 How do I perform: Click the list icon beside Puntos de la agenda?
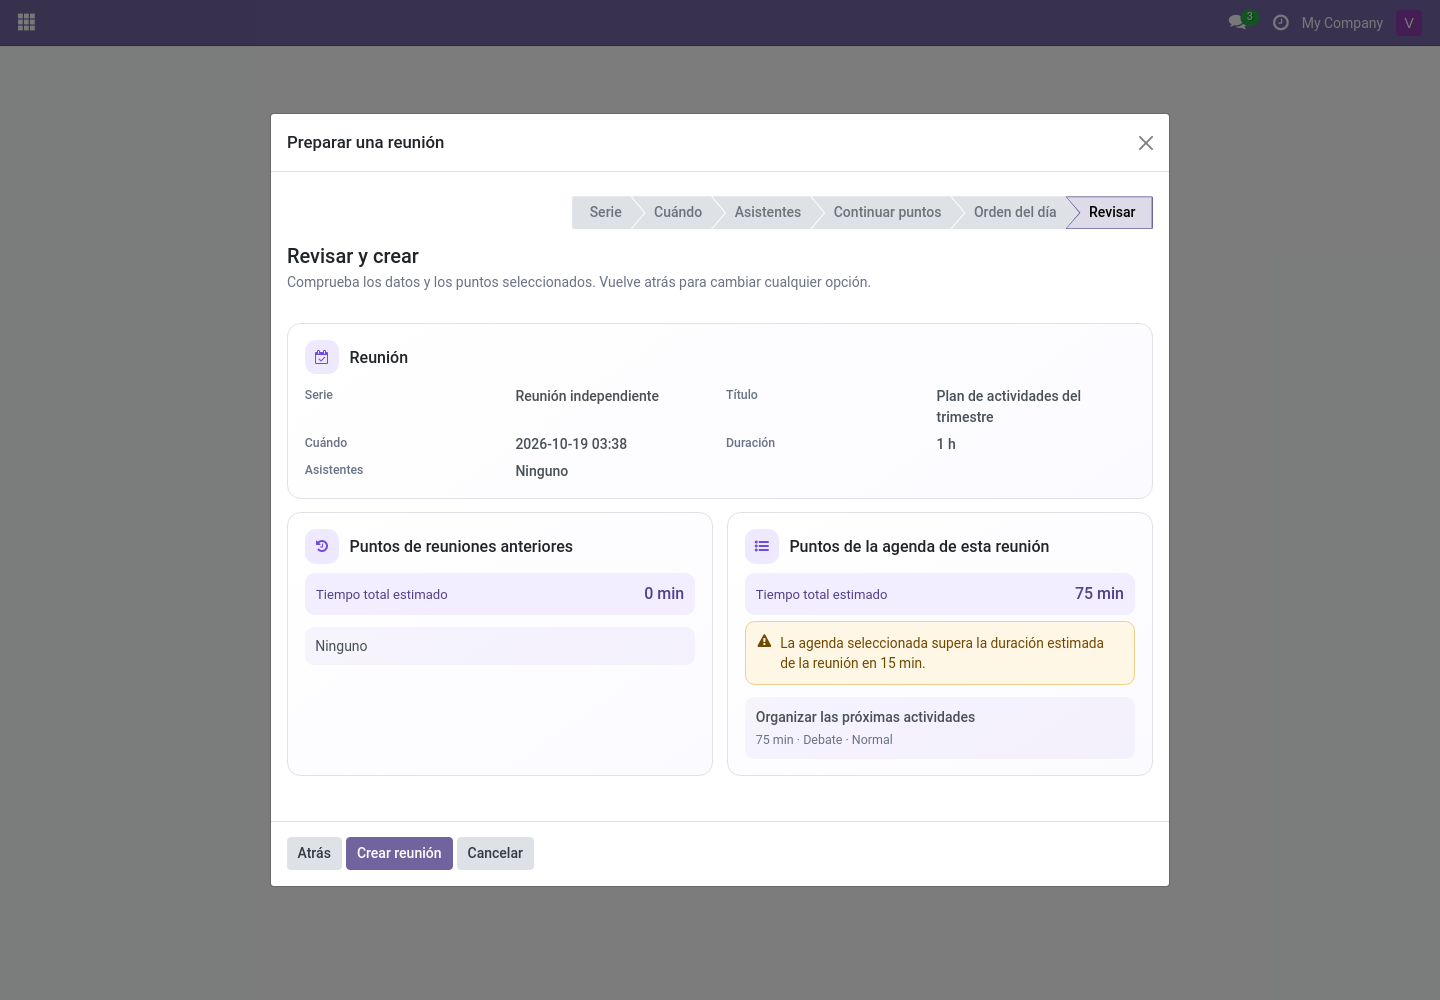(x=762, y=546)
